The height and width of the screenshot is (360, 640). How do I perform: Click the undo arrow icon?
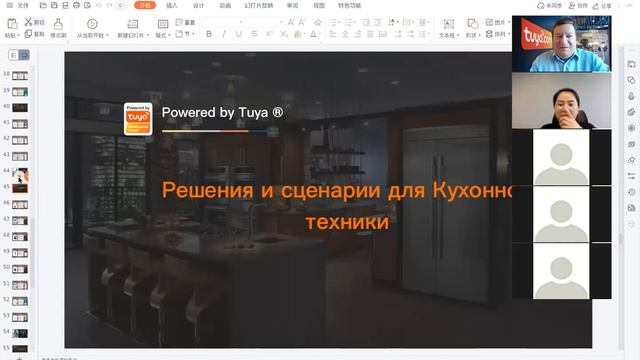click(x=99, y=5)
